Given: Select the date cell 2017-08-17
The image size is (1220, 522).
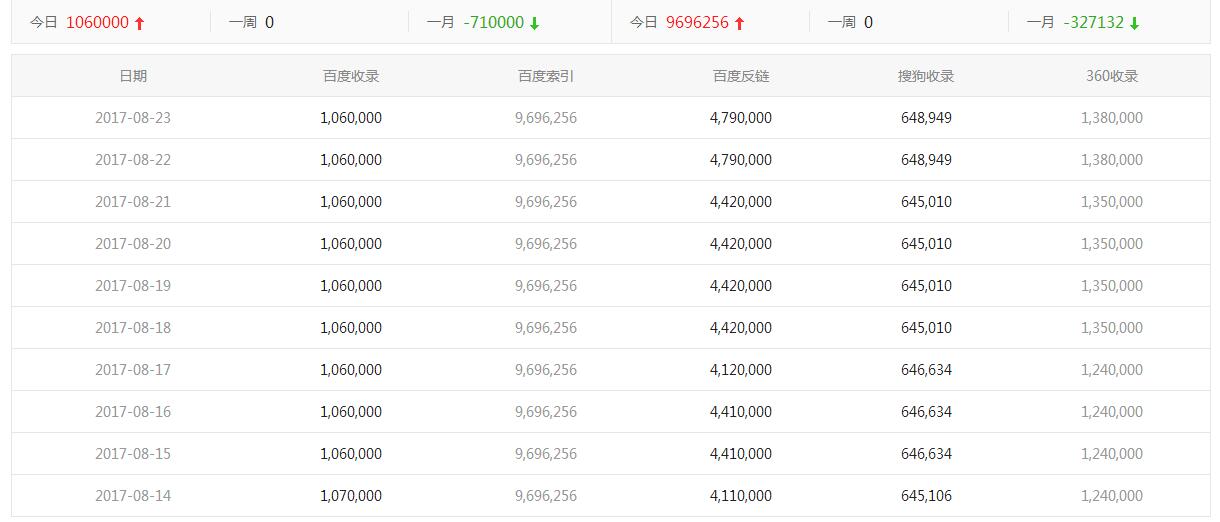Looking at the screenshot, I should pyautogui.click(x=133, y=370).
